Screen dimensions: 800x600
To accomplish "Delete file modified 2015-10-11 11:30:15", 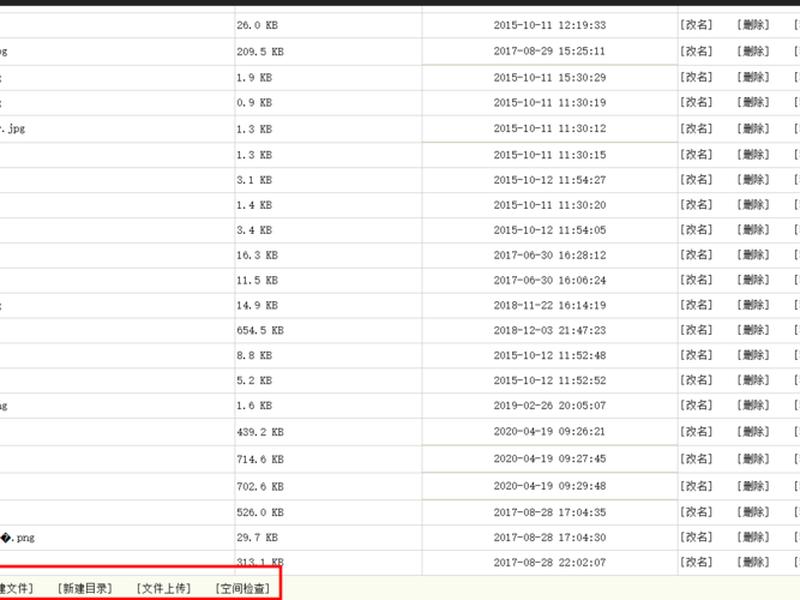I will click(x=753, y=154).
